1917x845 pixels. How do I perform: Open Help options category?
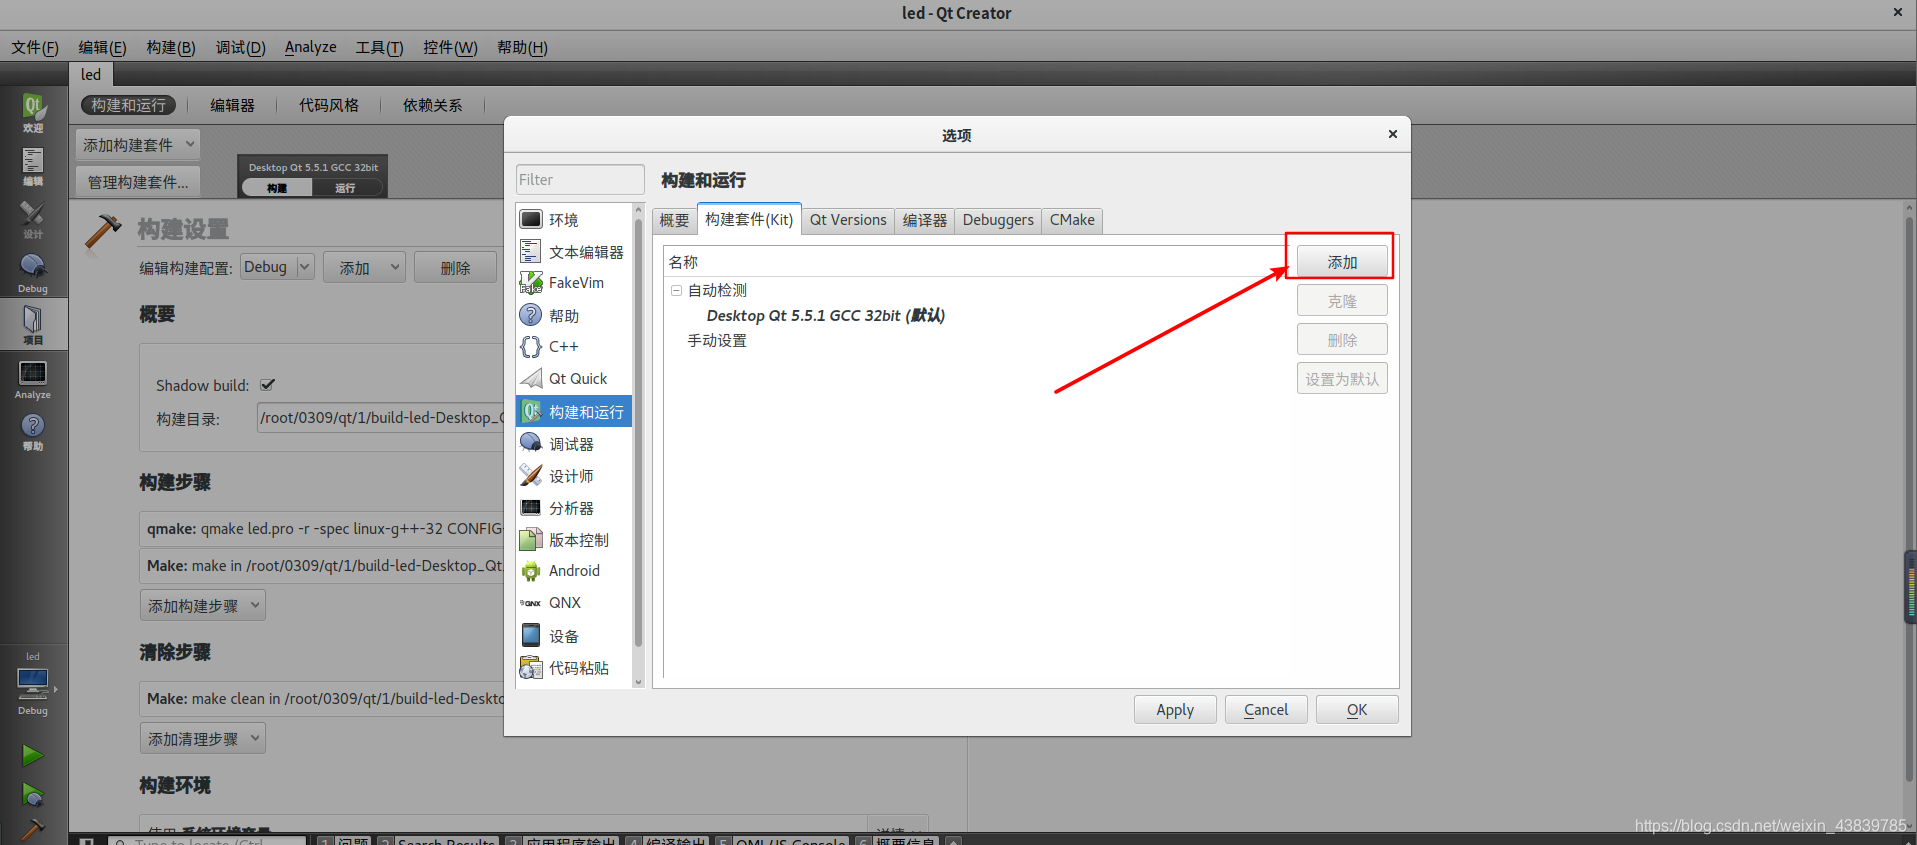coord(574,315)
